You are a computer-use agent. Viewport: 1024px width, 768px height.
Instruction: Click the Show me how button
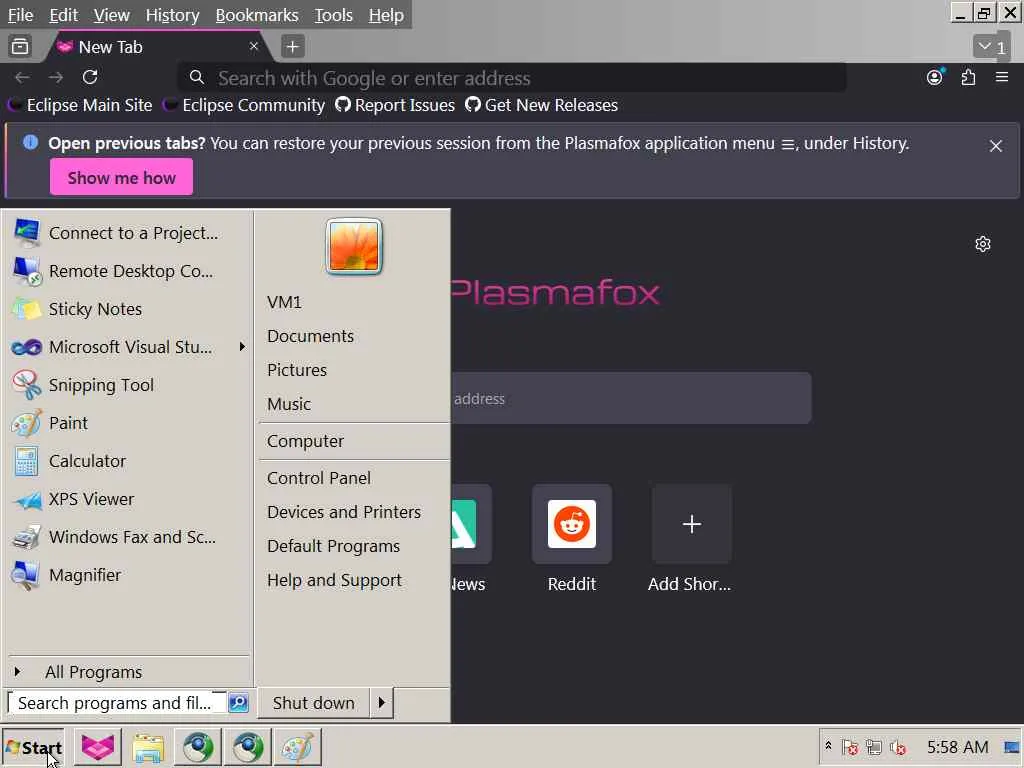(121, 177)
